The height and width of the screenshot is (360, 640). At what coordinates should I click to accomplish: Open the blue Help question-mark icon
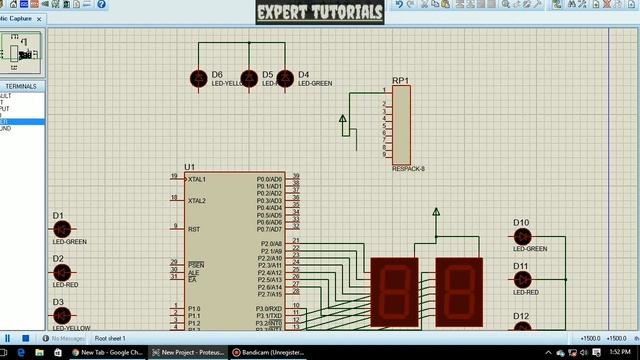[101, 4]
